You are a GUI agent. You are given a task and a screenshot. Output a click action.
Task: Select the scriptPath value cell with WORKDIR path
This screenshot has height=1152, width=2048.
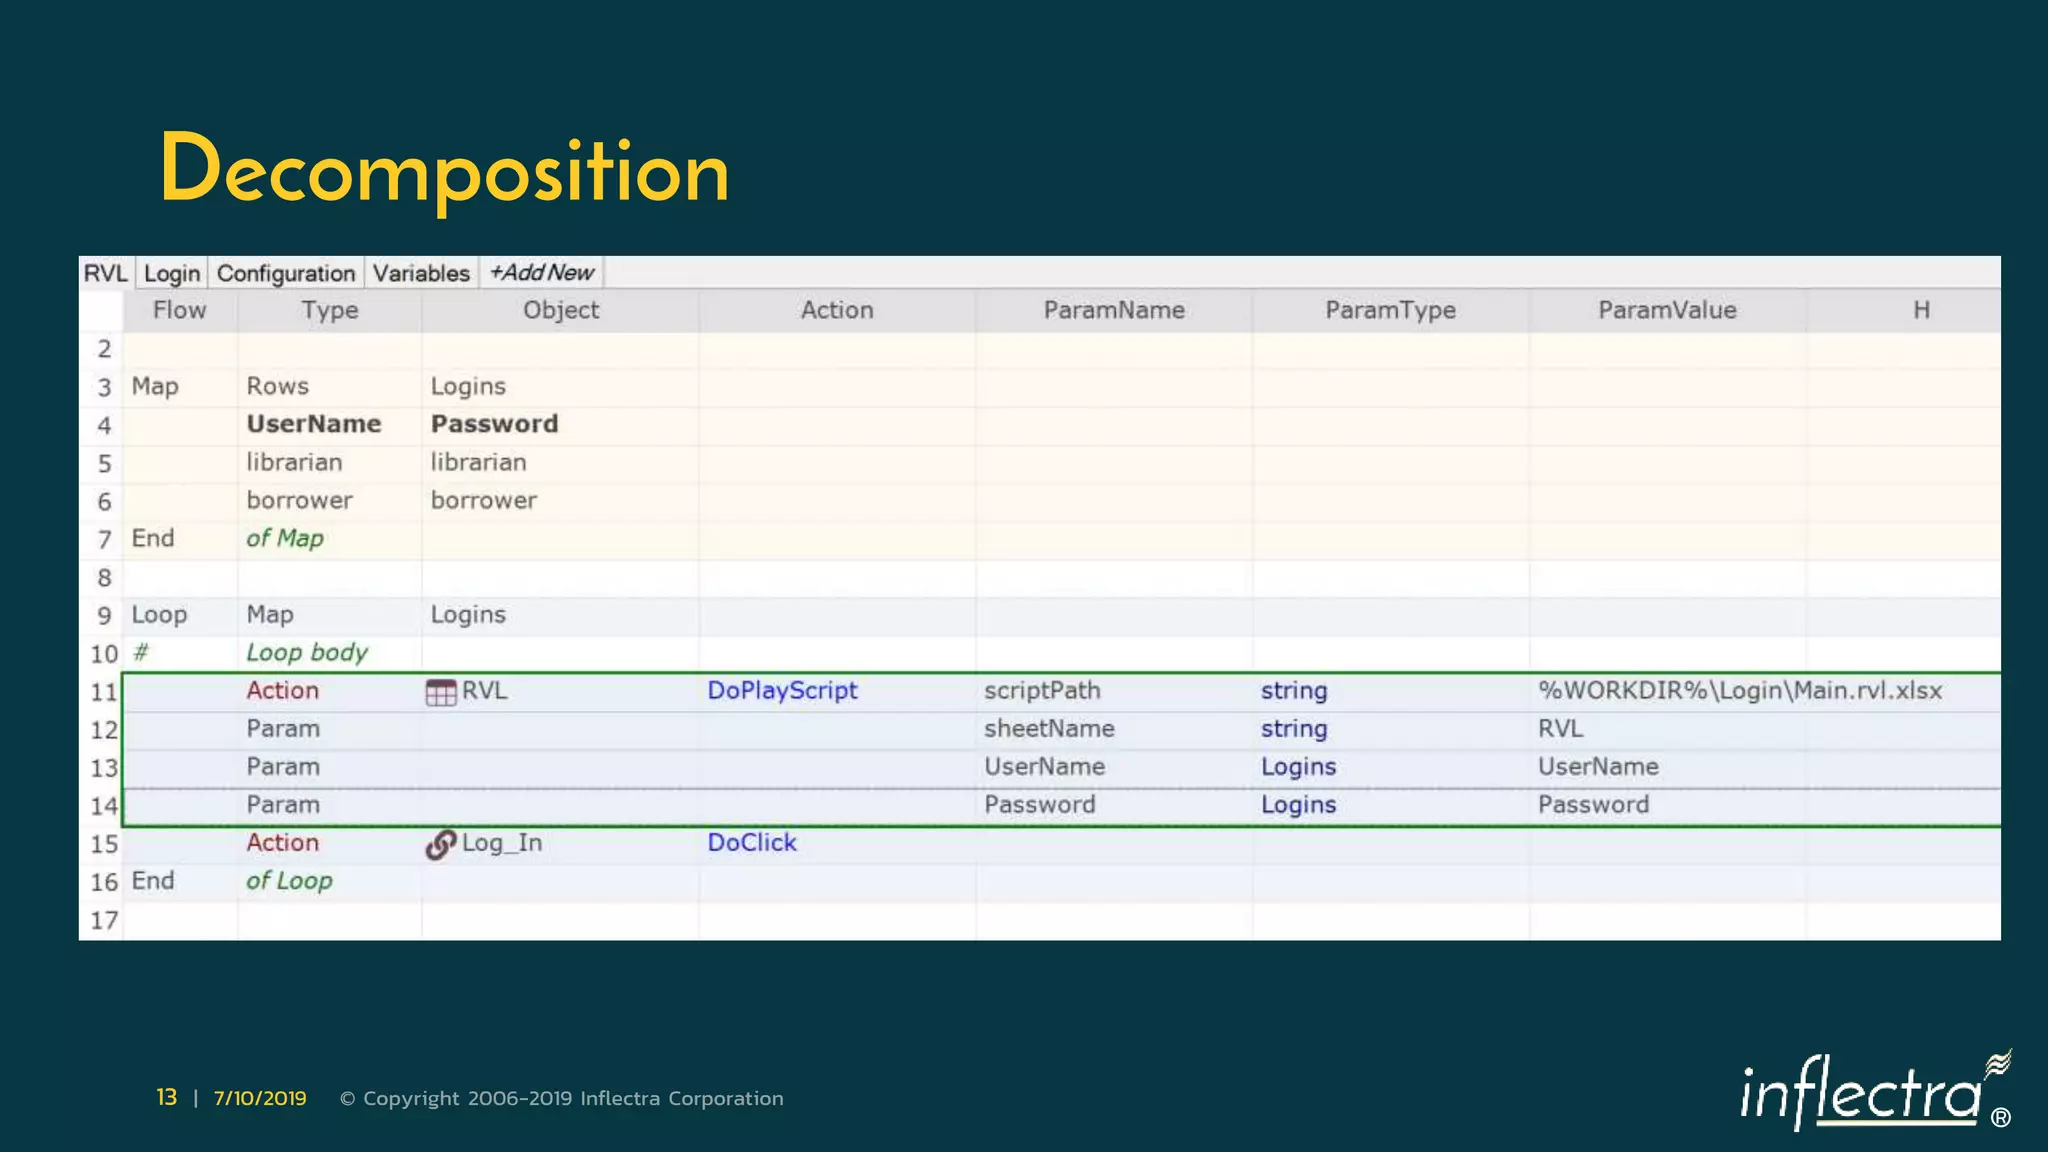pyautogui.click(x=1739, y=691)
